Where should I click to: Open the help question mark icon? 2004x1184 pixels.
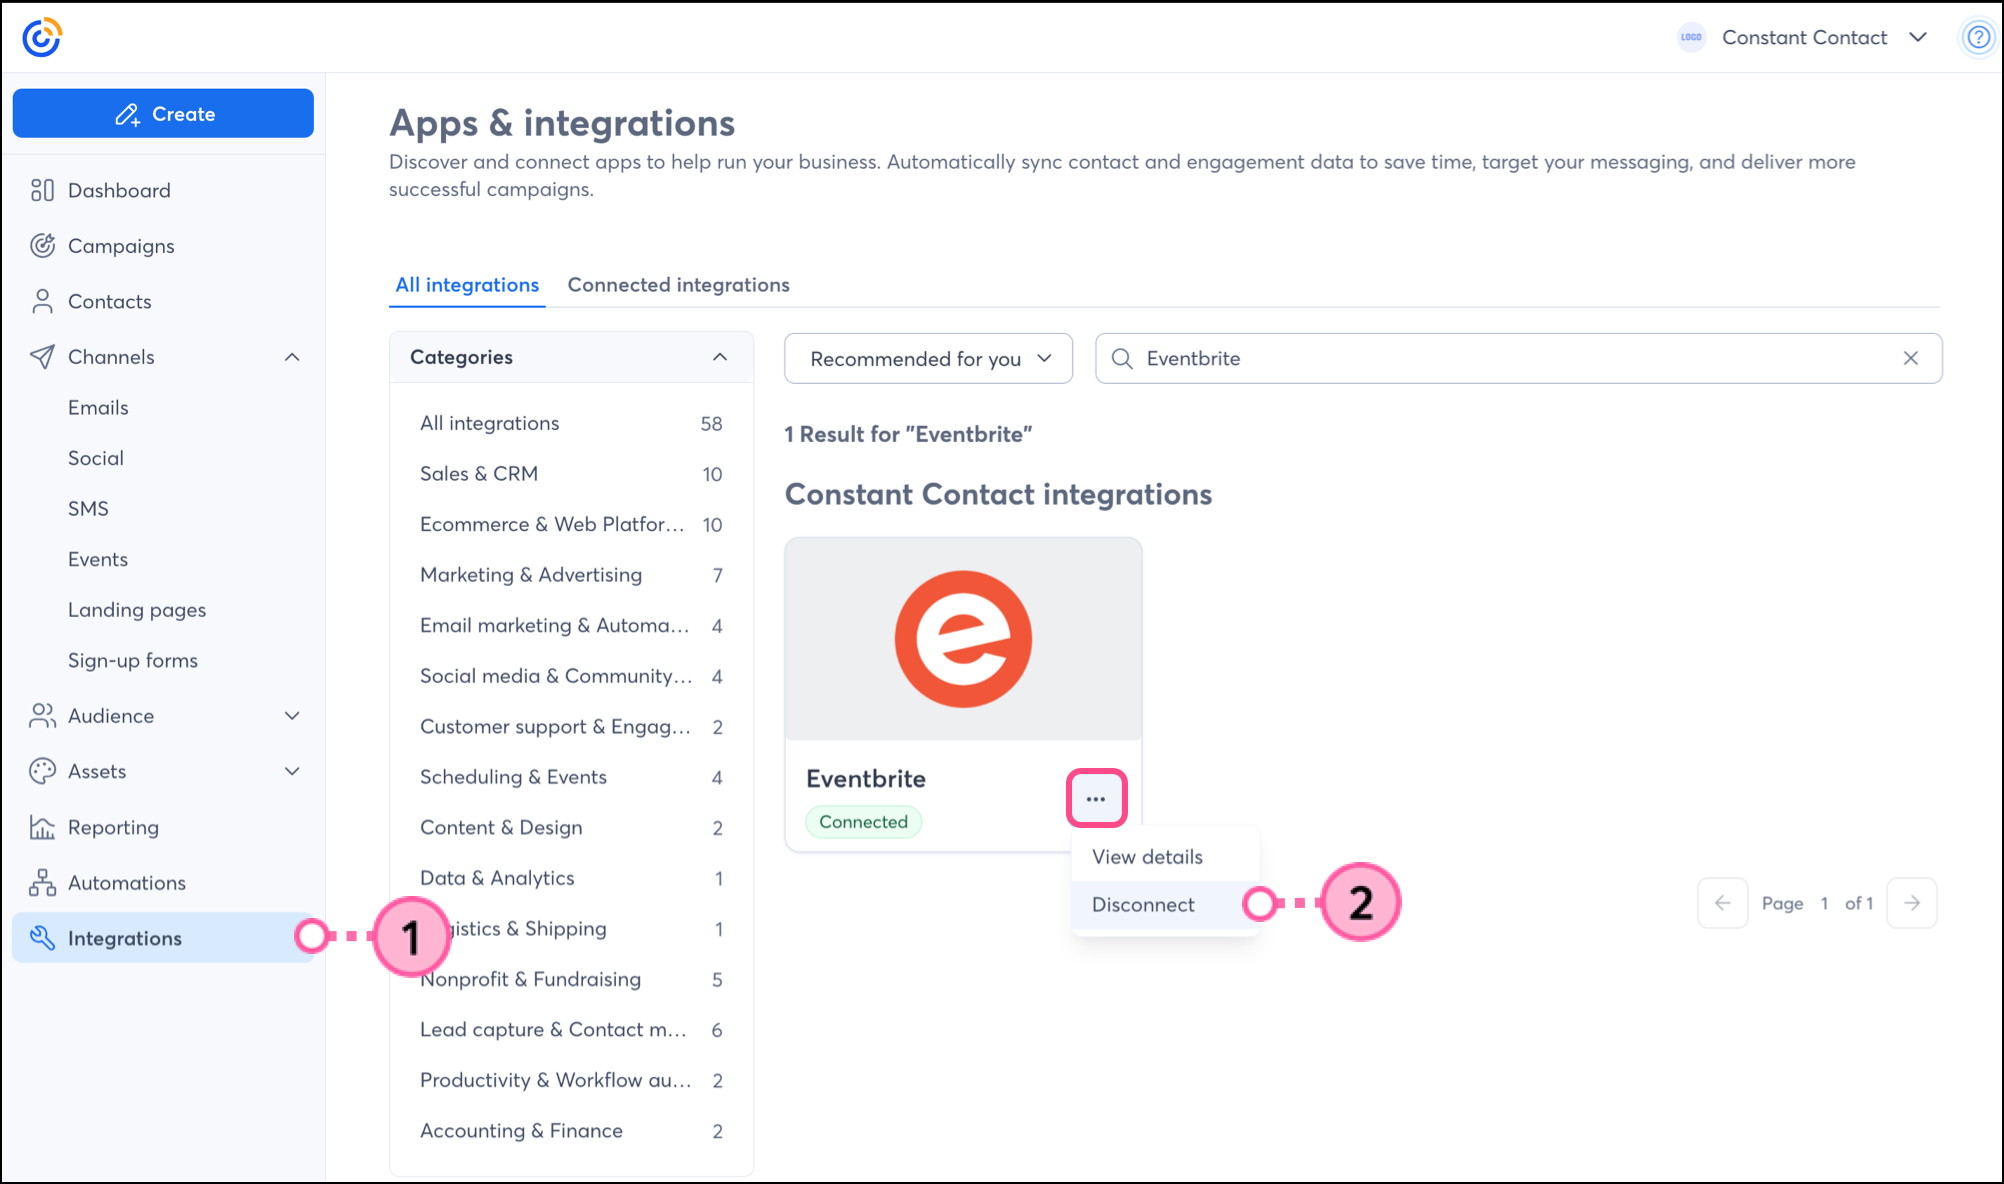[1977, 38]
